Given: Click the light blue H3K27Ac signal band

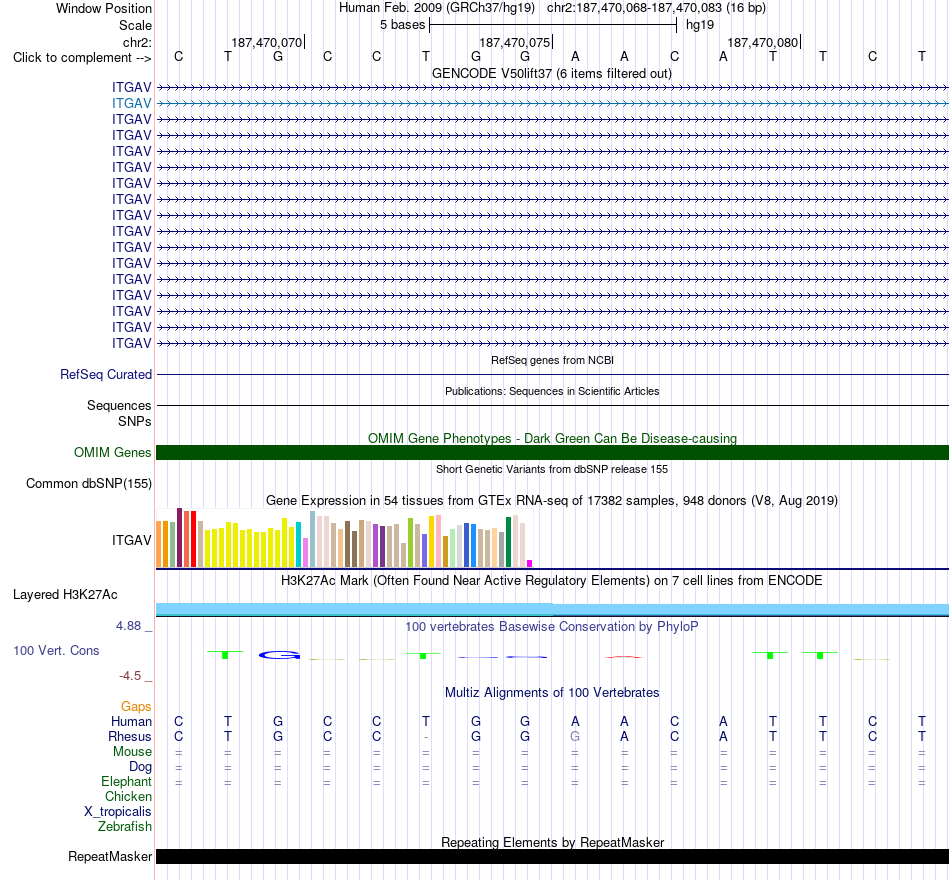Looking at the screenshot, I should (552, 610).
